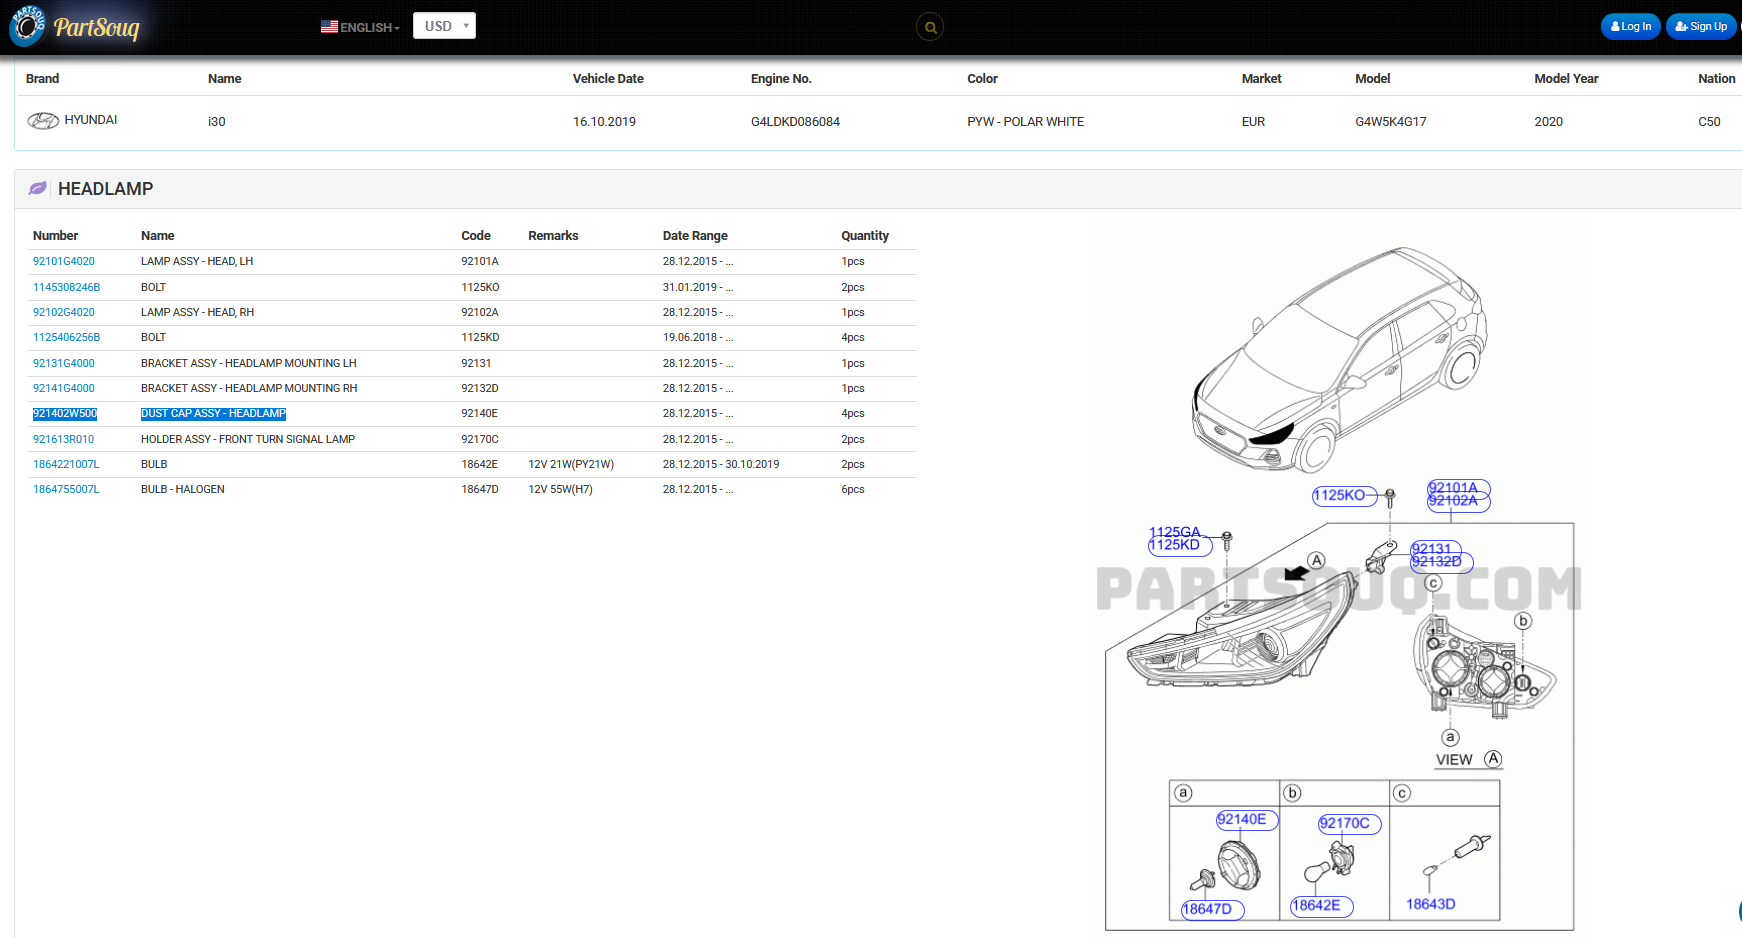
Task: Select the 1125KO label in diagram
Action: pos(1339,496)
